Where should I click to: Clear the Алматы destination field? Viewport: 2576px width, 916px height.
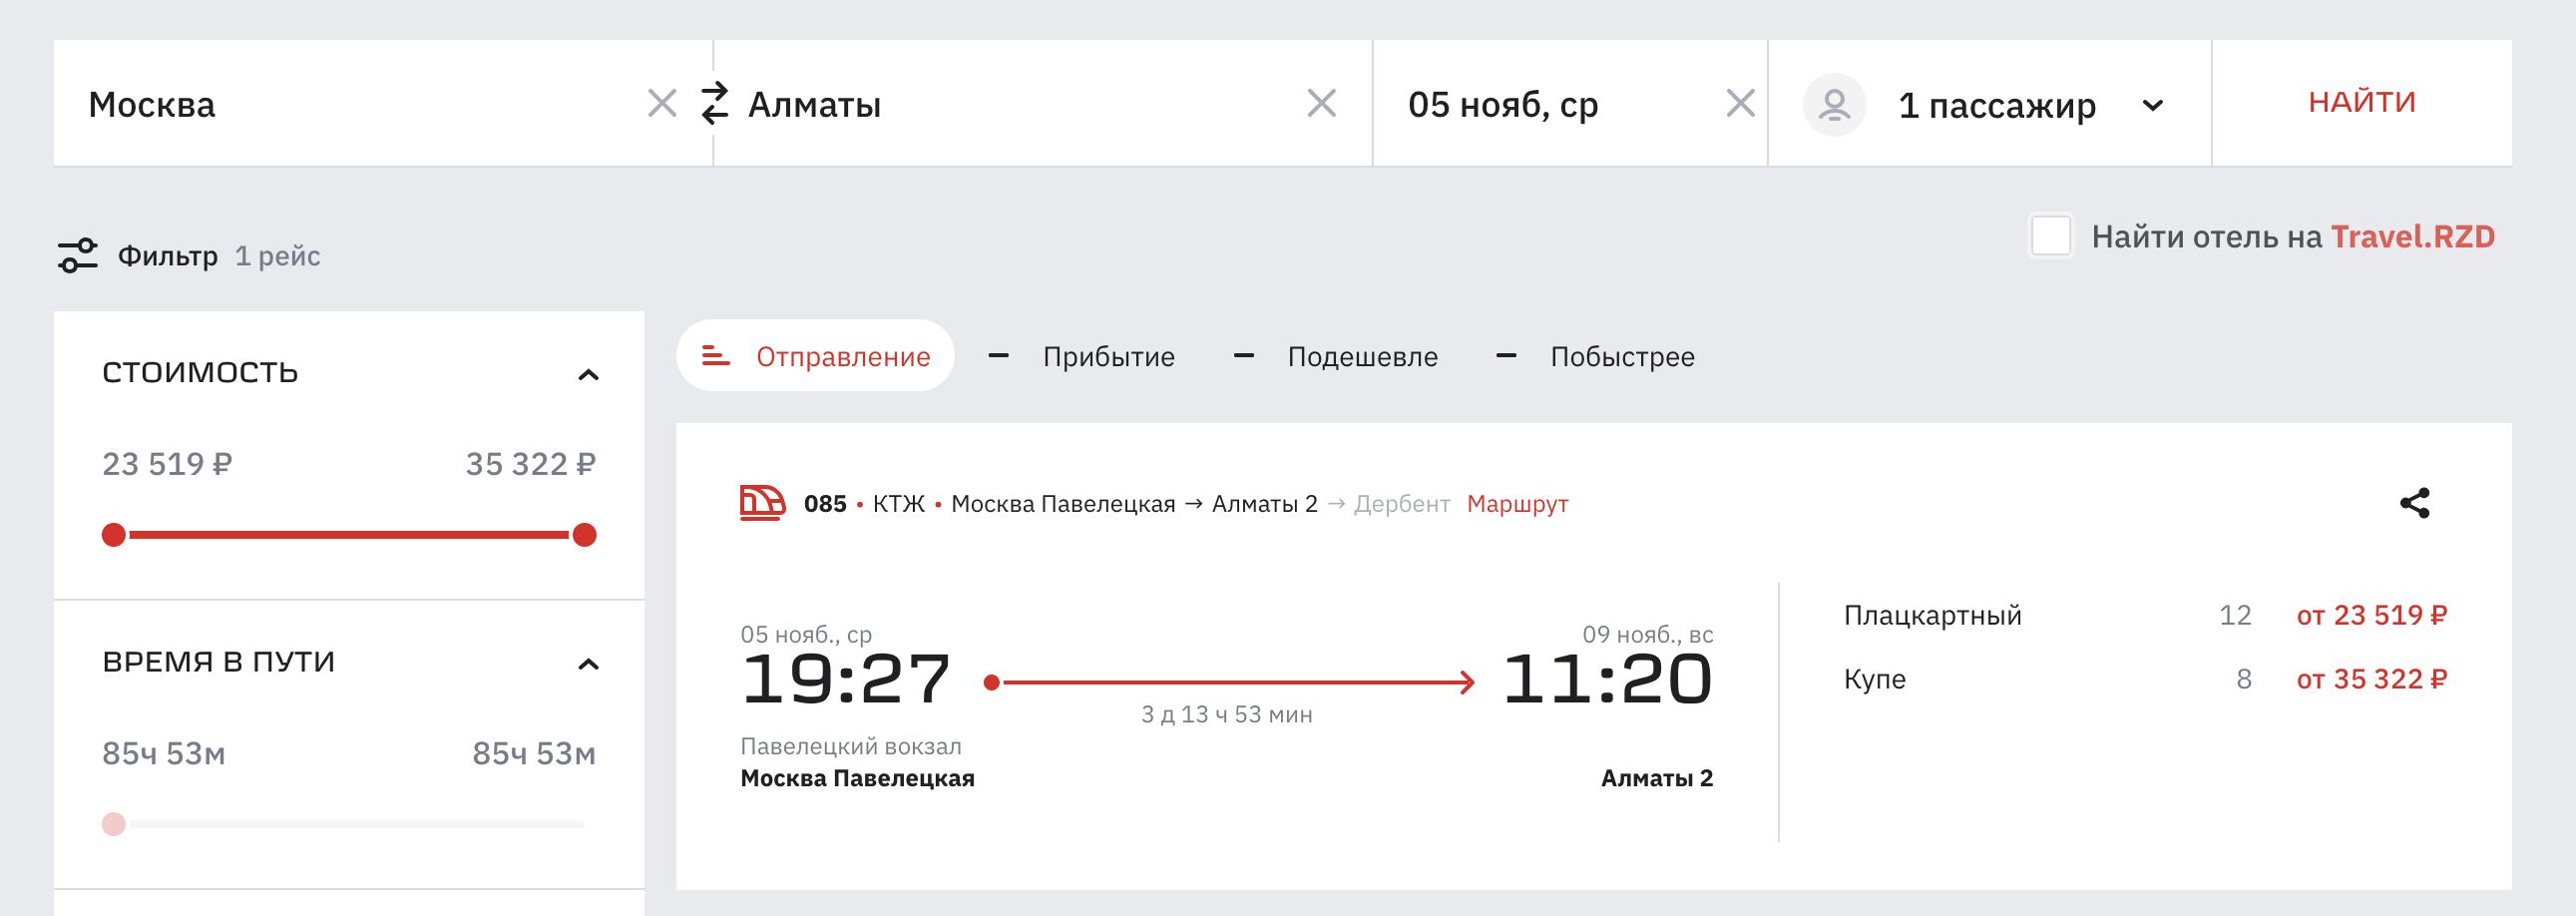pyautogui.click(x=1321, y=103)
